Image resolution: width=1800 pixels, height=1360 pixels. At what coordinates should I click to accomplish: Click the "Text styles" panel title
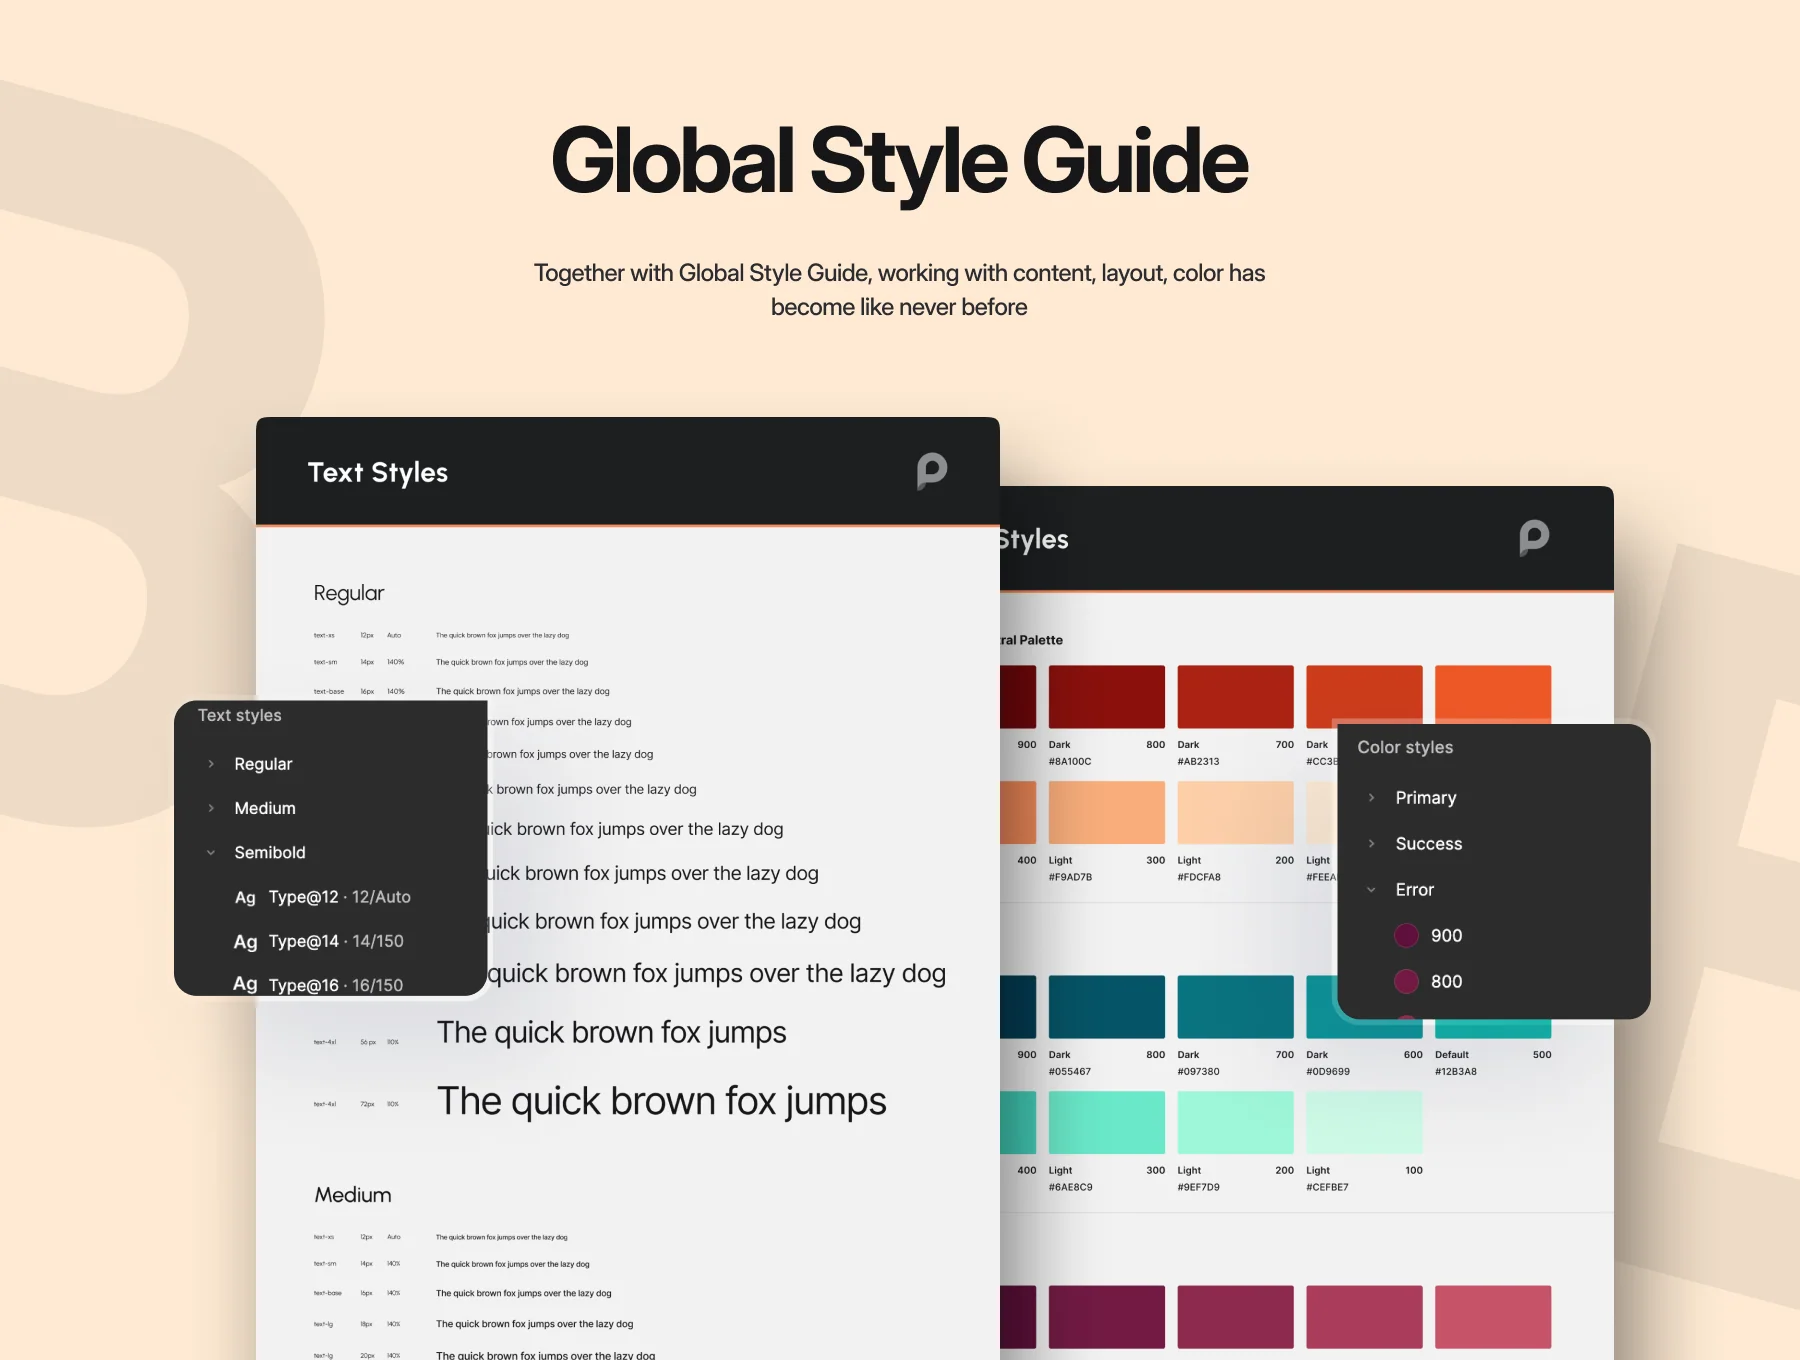[x=240, y=715]
